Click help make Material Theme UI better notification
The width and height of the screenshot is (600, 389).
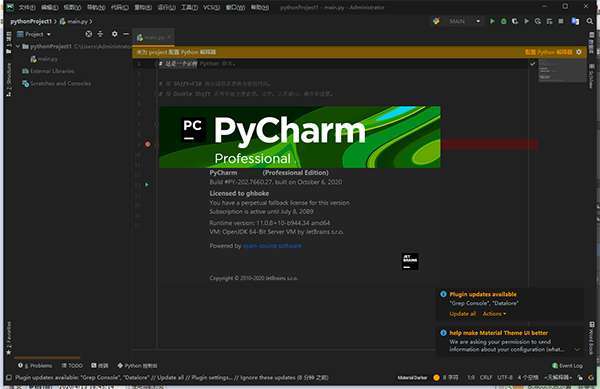[x=499, y=333]
